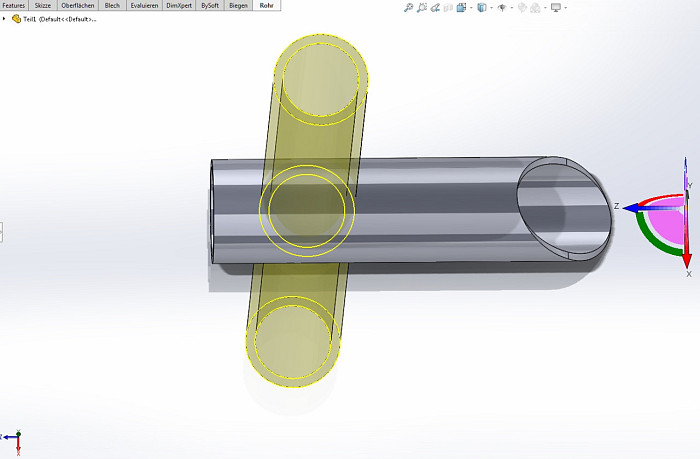Viewport: 700px width, 459px height.
Task: Open the Oberflächen tab
Action: [78, 5]
